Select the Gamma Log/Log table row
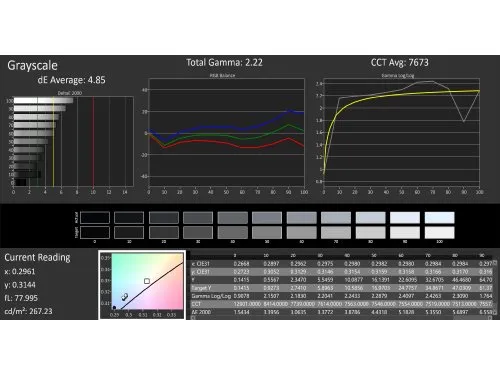 (342, 296)
